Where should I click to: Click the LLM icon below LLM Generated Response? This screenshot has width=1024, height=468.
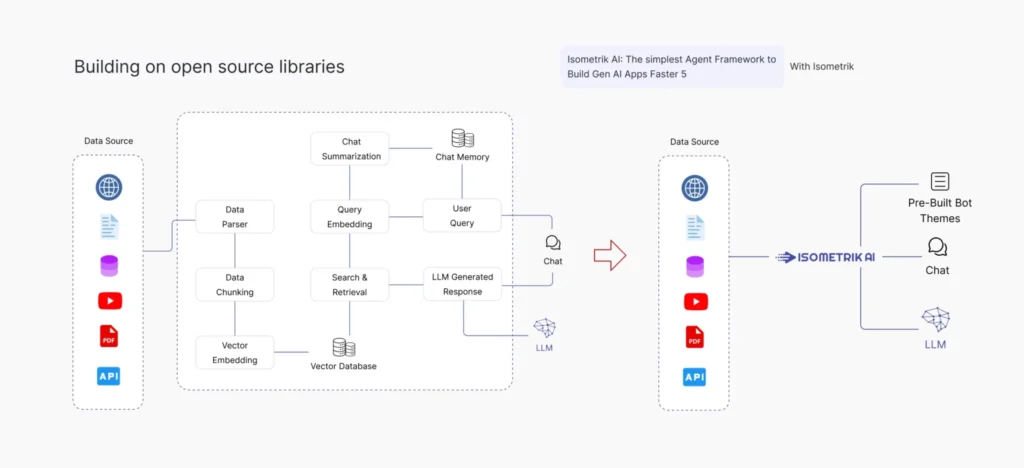point(544,328)
